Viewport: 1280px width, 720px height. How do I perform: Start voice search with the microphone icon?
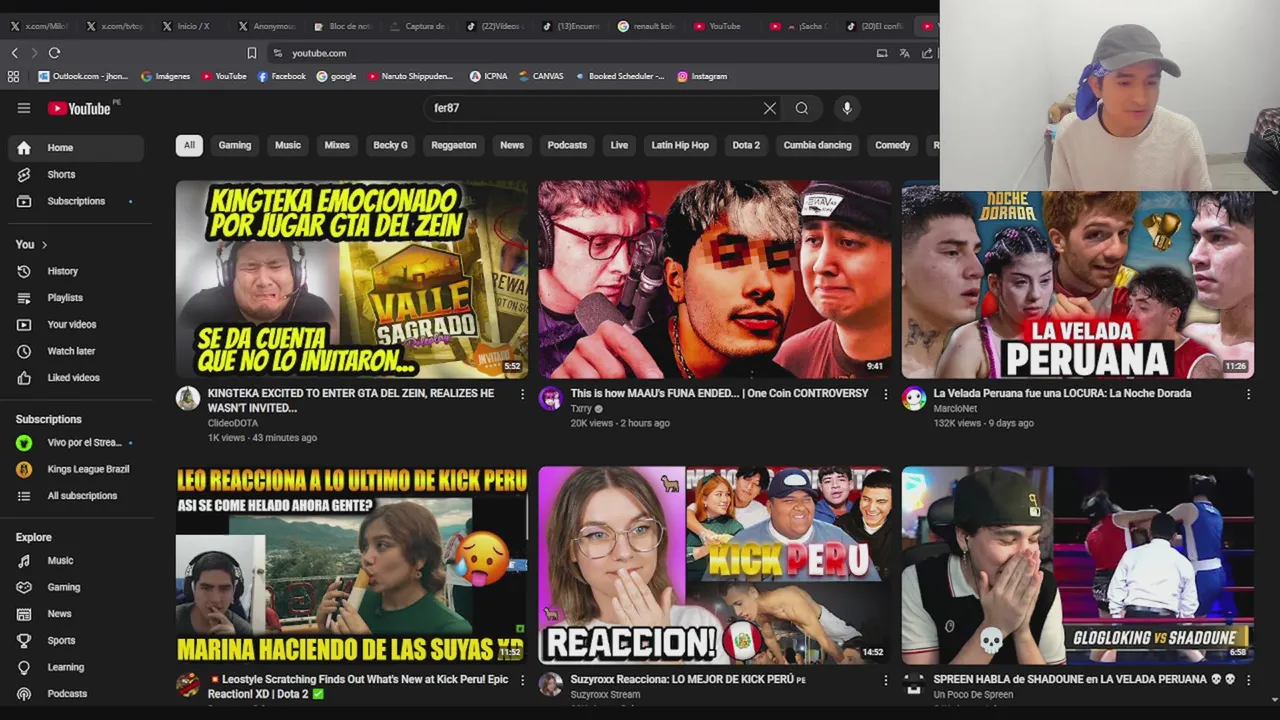click(x=847, y=108)
